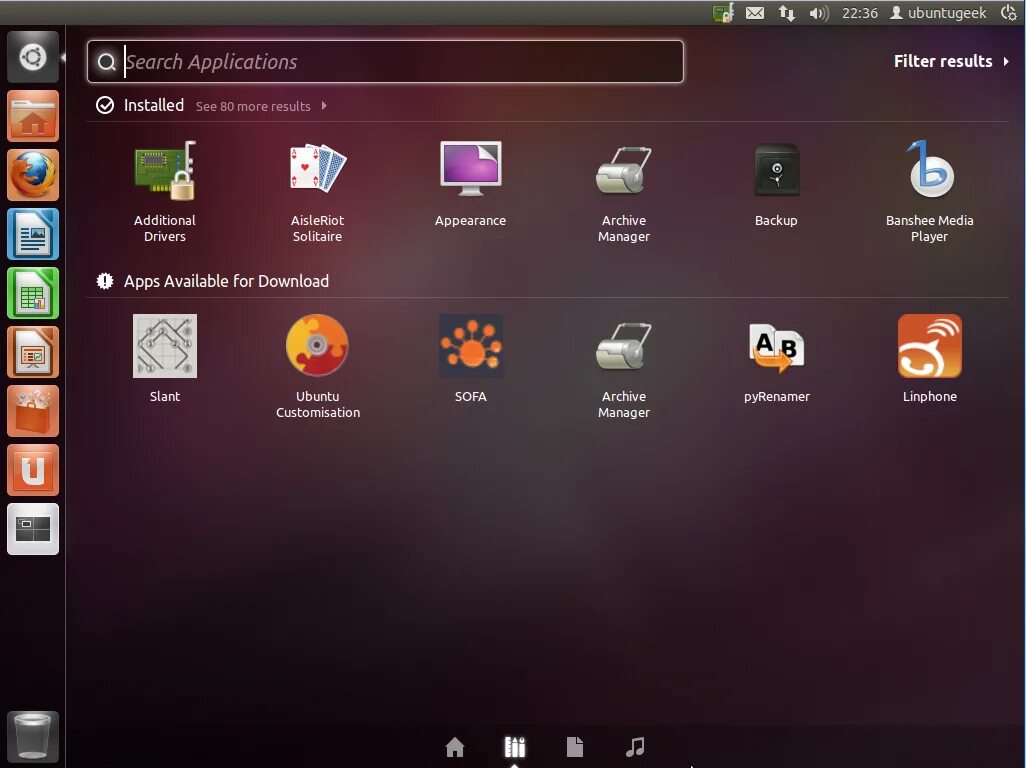Viewport: 1026px width, 768px height.
Task: Open LibreOffice Writer from launcher
Action: [33, 234]
